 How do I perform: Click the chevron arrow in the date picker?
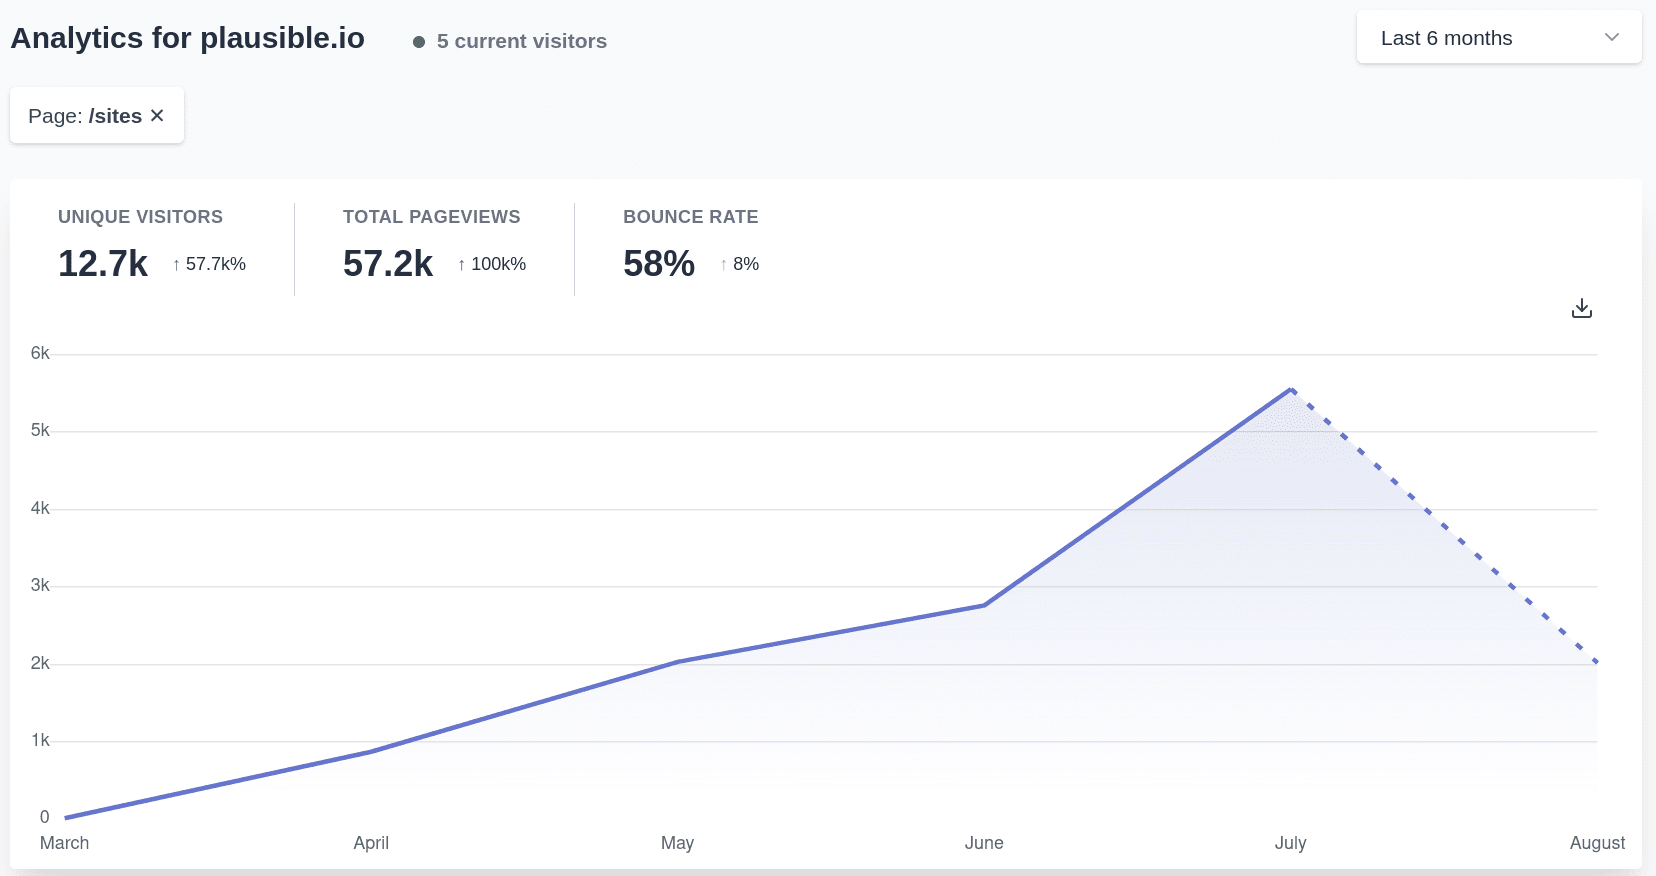coord(1611,38)
